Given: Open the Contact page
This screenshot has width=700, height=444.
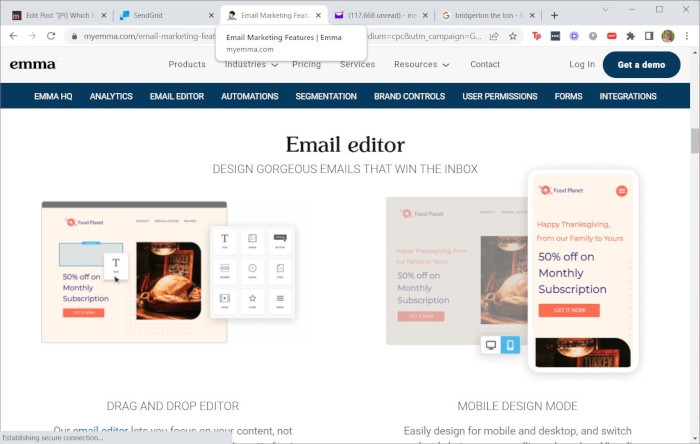Looking at the screenshot, I should 485,64.
